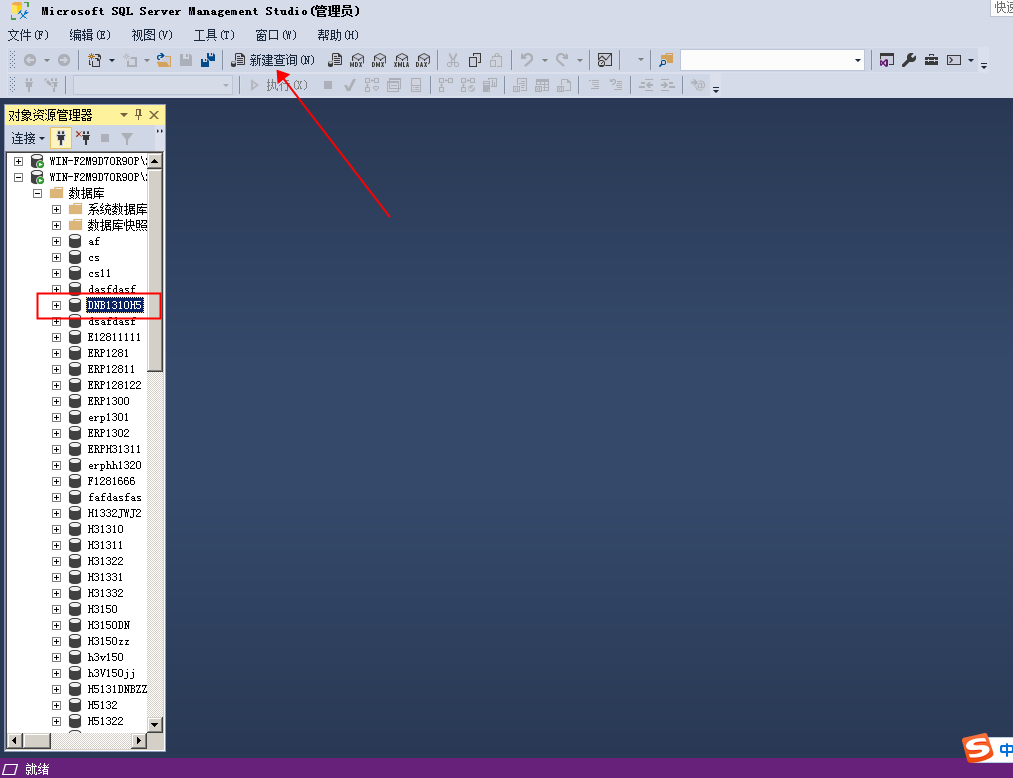Click the Save All icon

tap(207, 61)
